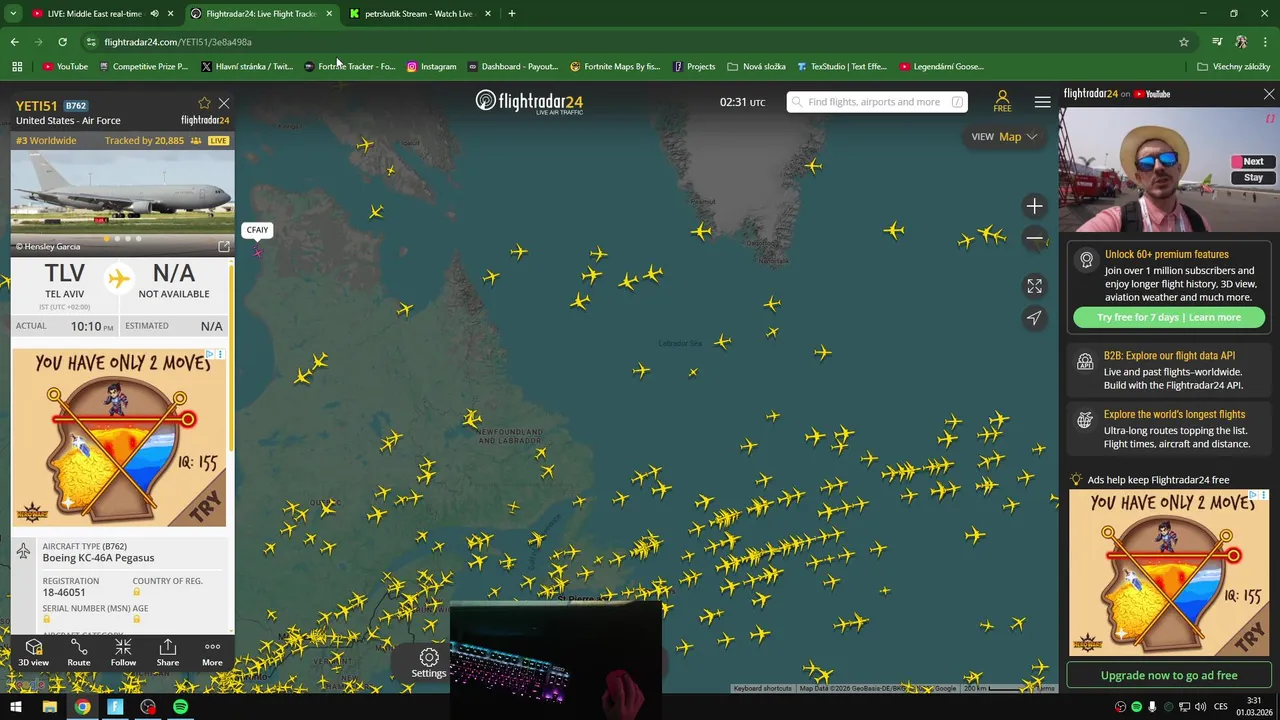This screenshot has height=720, width=1280.
Task: Reload the current page
Action: [62, 42]
